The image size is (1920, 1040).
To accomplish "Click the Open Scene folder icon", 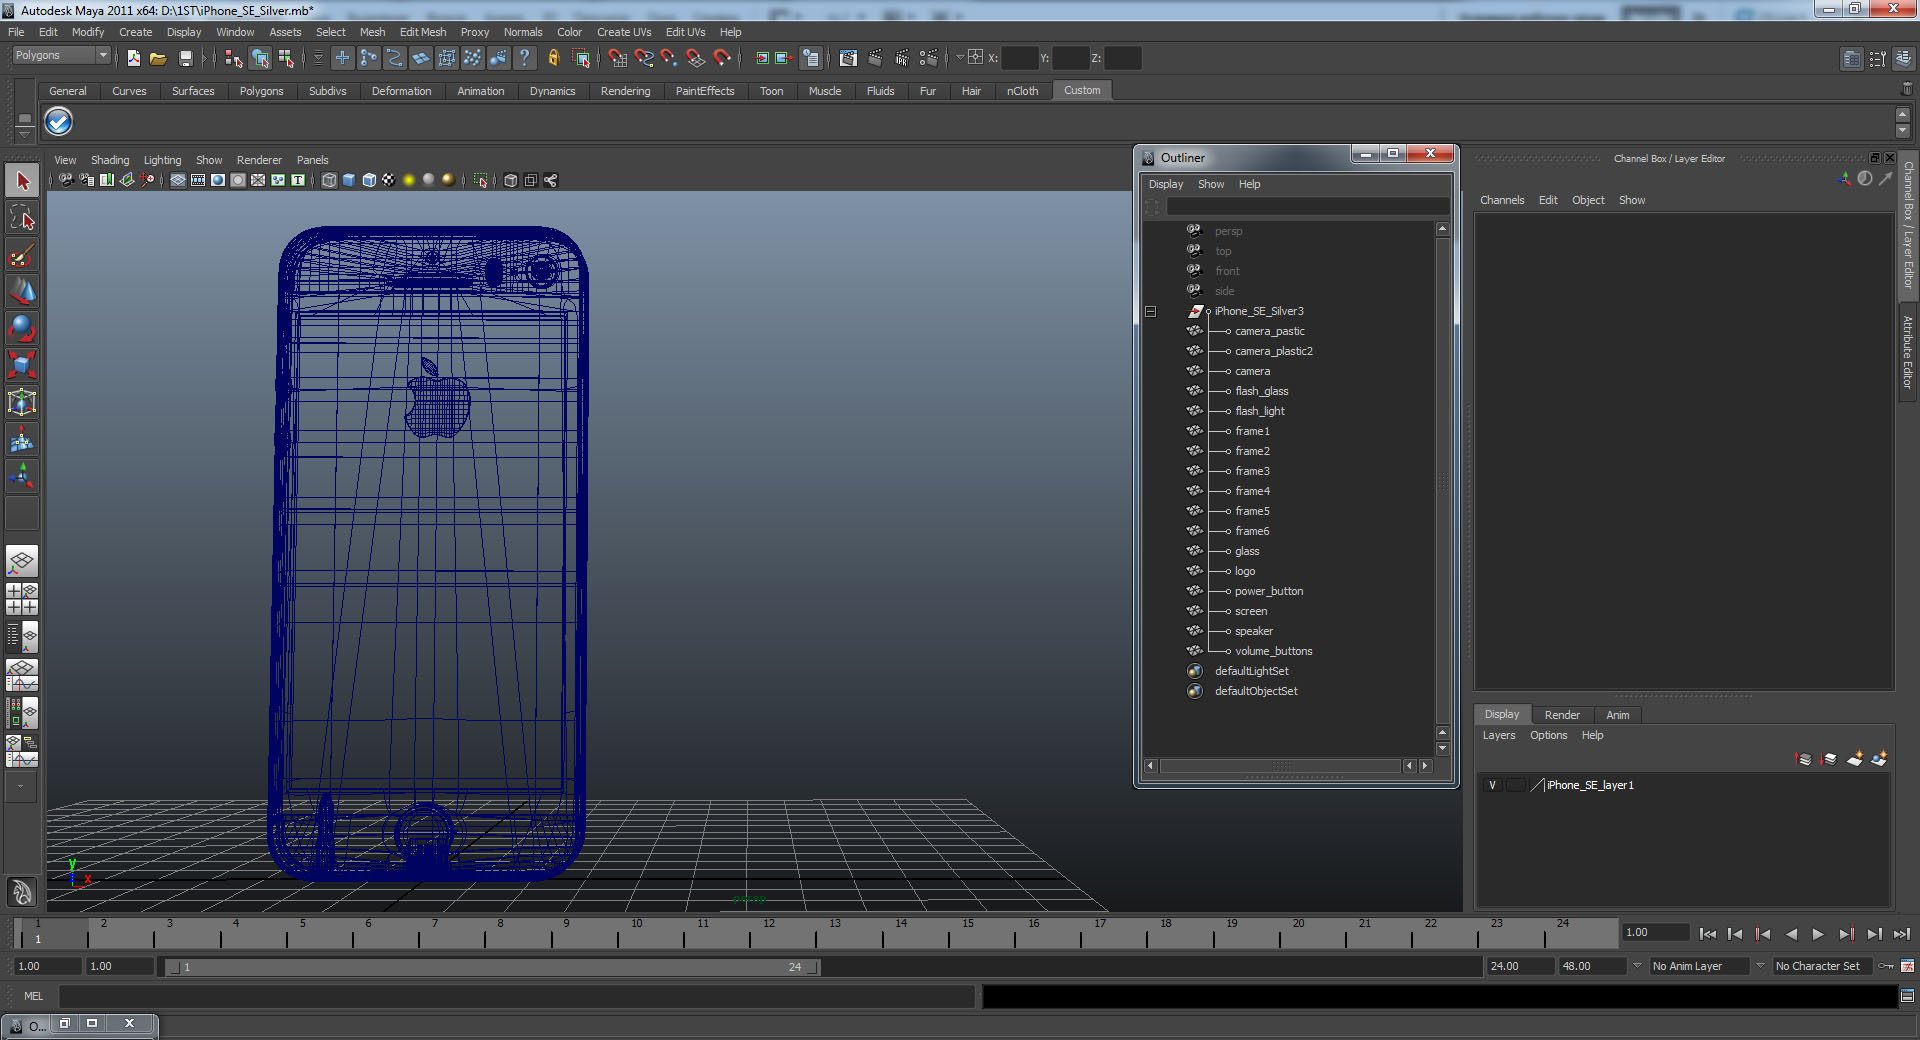I will click(x=158, y=58).
